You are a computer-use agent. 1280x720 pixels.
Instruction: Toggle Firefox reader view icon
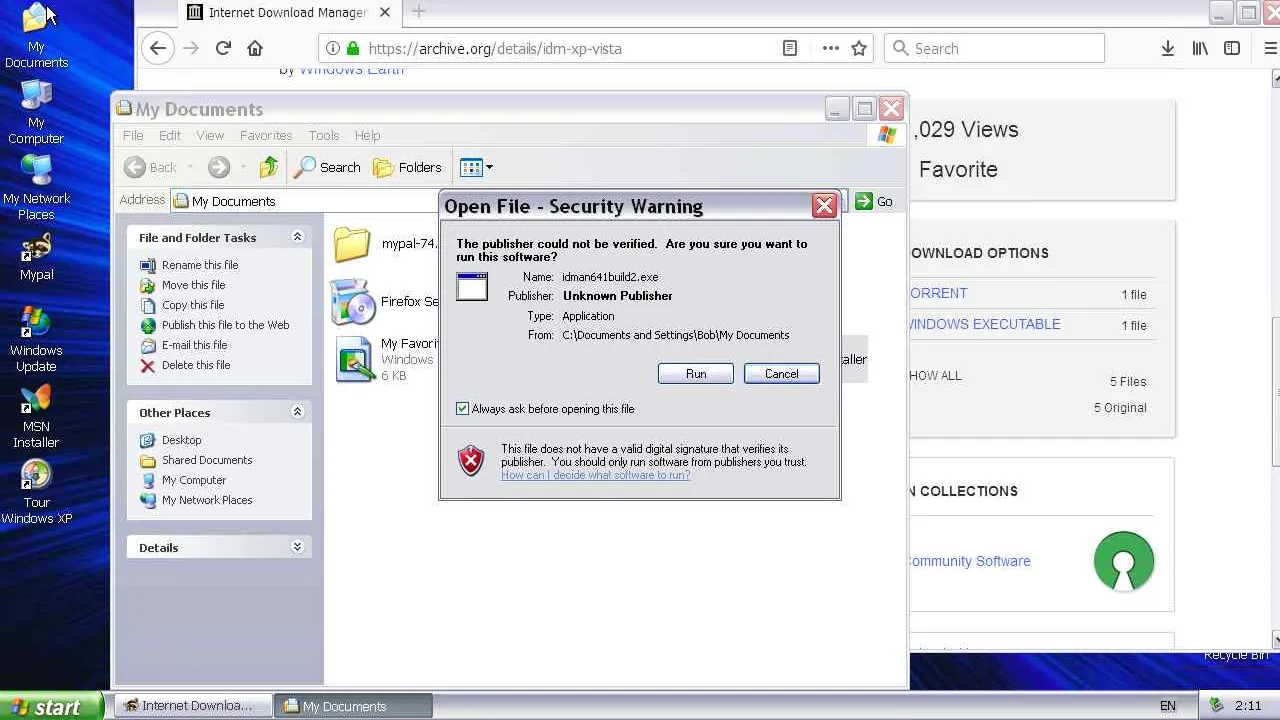pyautogui.click(x=790, y=48)
